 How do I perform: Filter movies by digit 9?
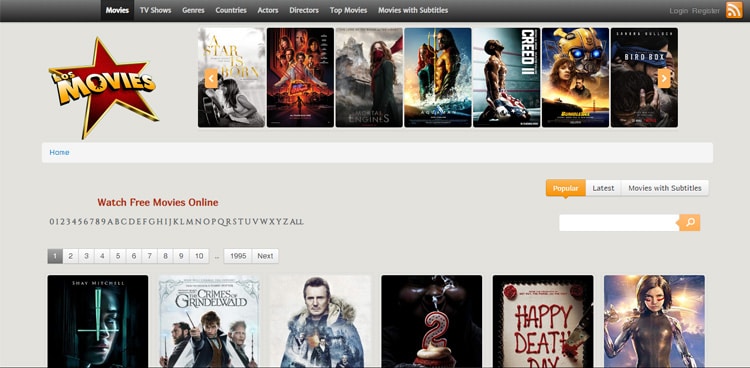point(103,222)
